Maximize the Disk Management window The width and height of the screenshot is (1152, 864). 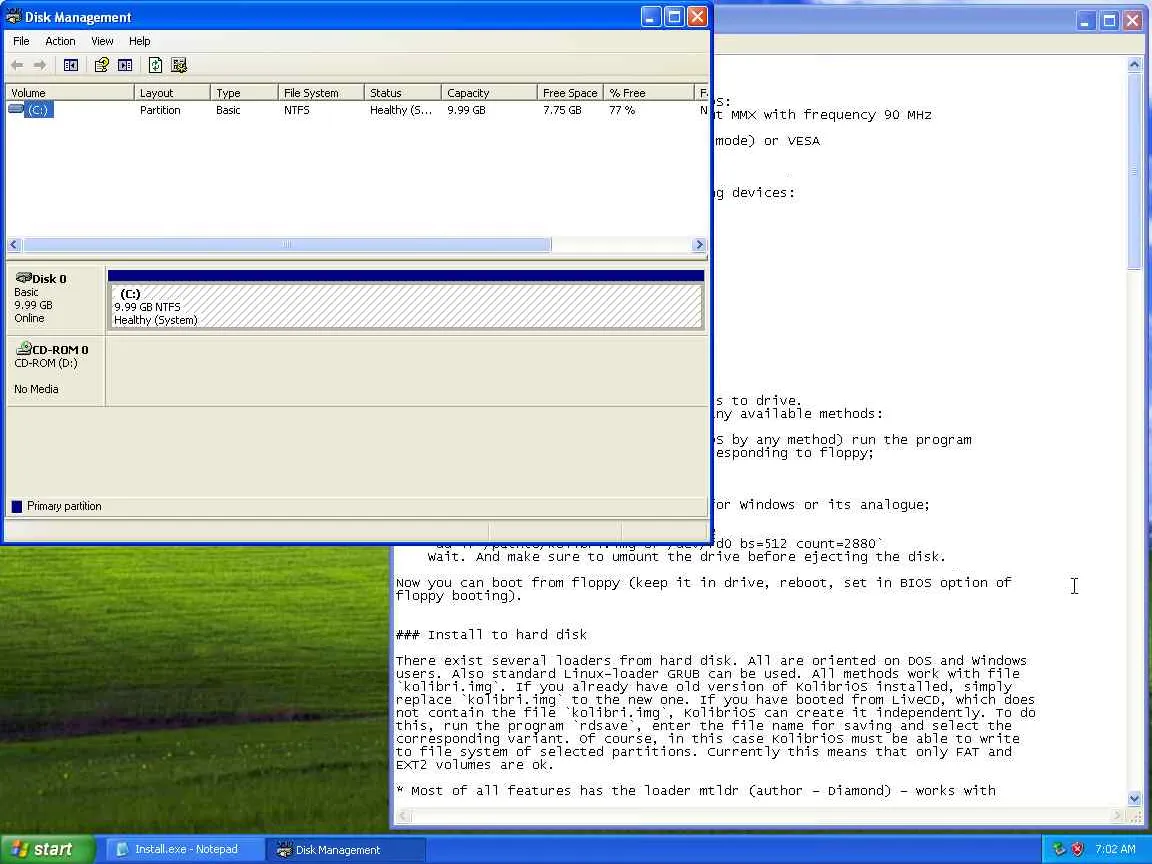[x=674, y=17]
